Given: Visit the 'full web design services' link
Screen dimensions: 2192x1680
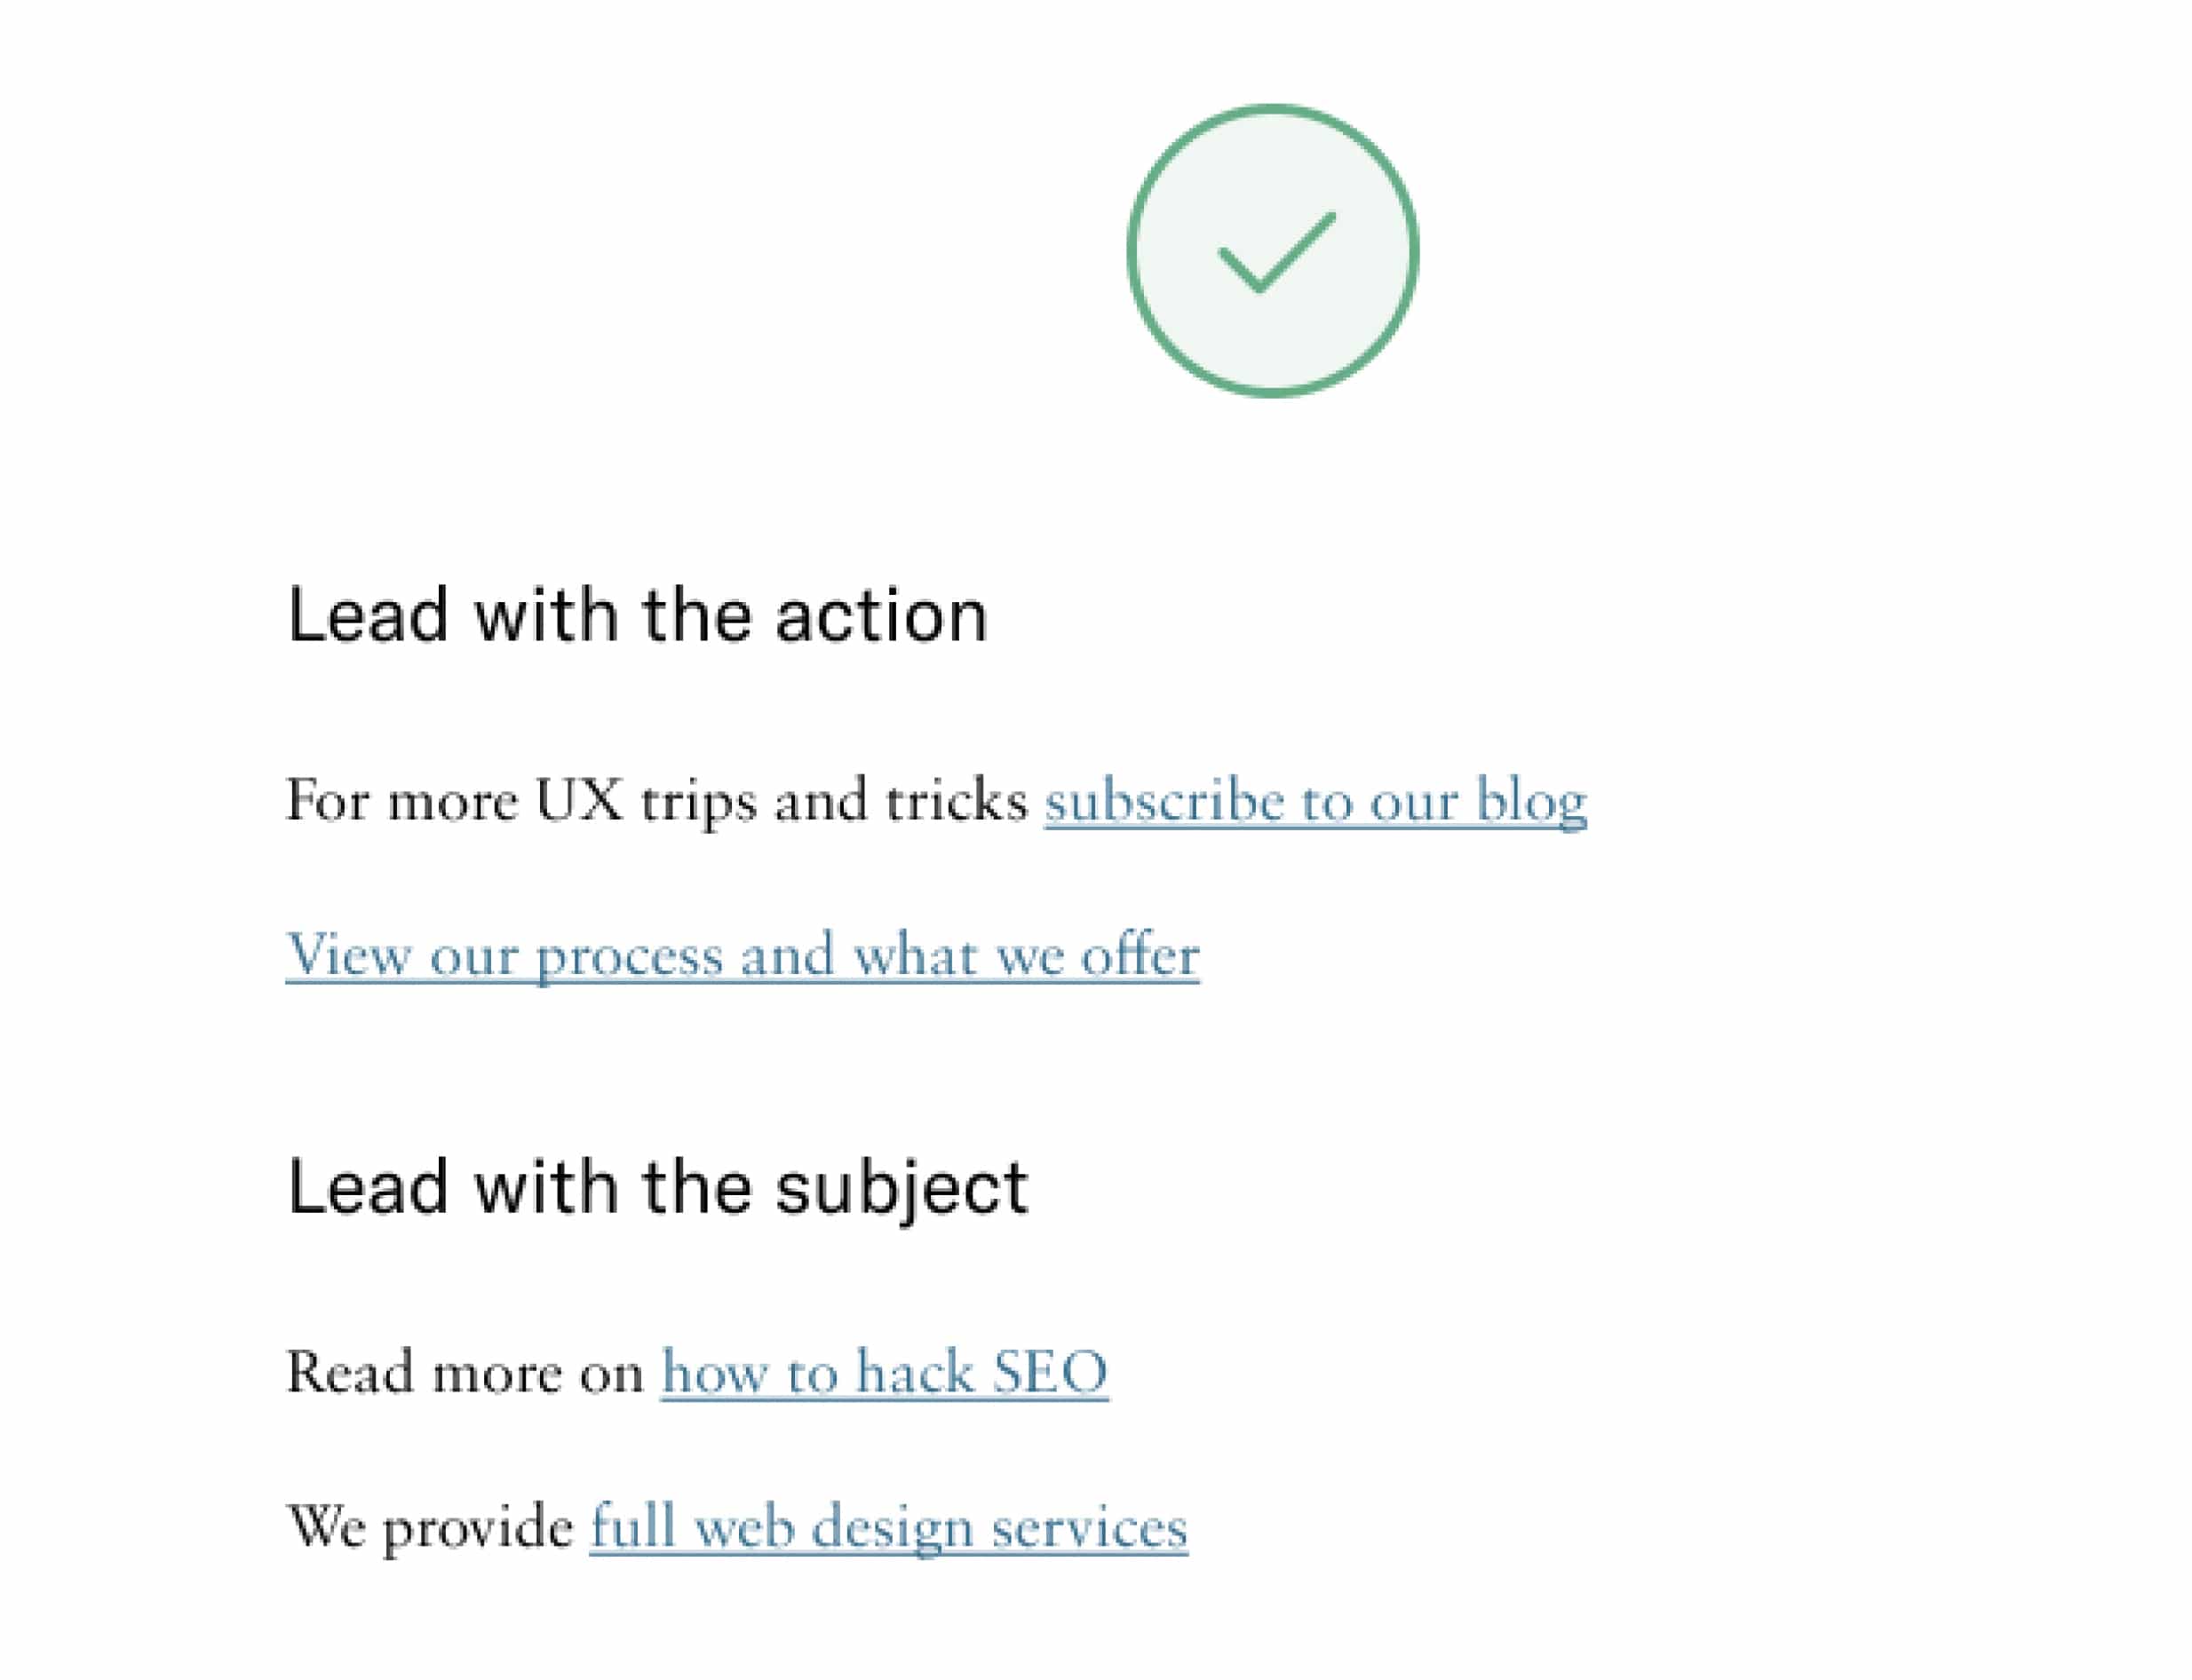Looking at the screenshot, I should [888, 1527].
